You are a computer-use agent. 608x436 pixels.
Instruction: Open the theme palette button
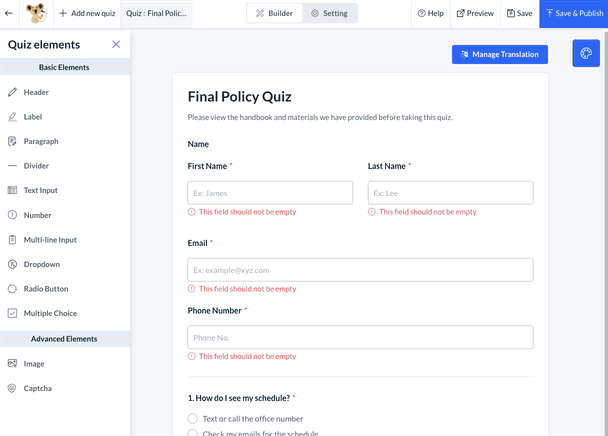pos(586,54)
